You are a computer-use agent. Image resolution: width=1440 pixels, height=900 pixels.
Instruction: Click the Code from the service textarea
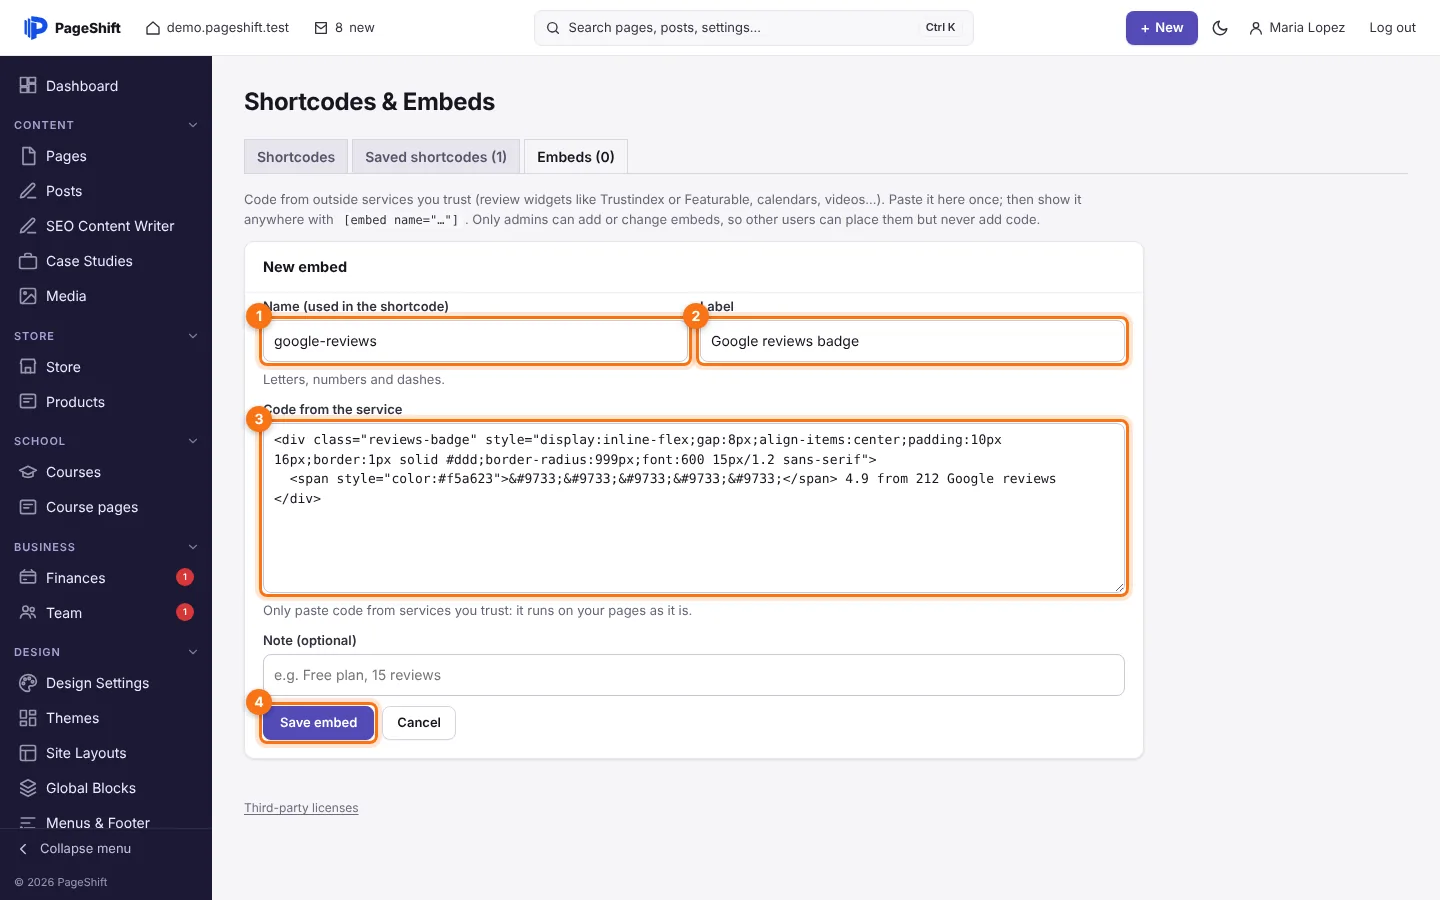click(x=694, y=508)
